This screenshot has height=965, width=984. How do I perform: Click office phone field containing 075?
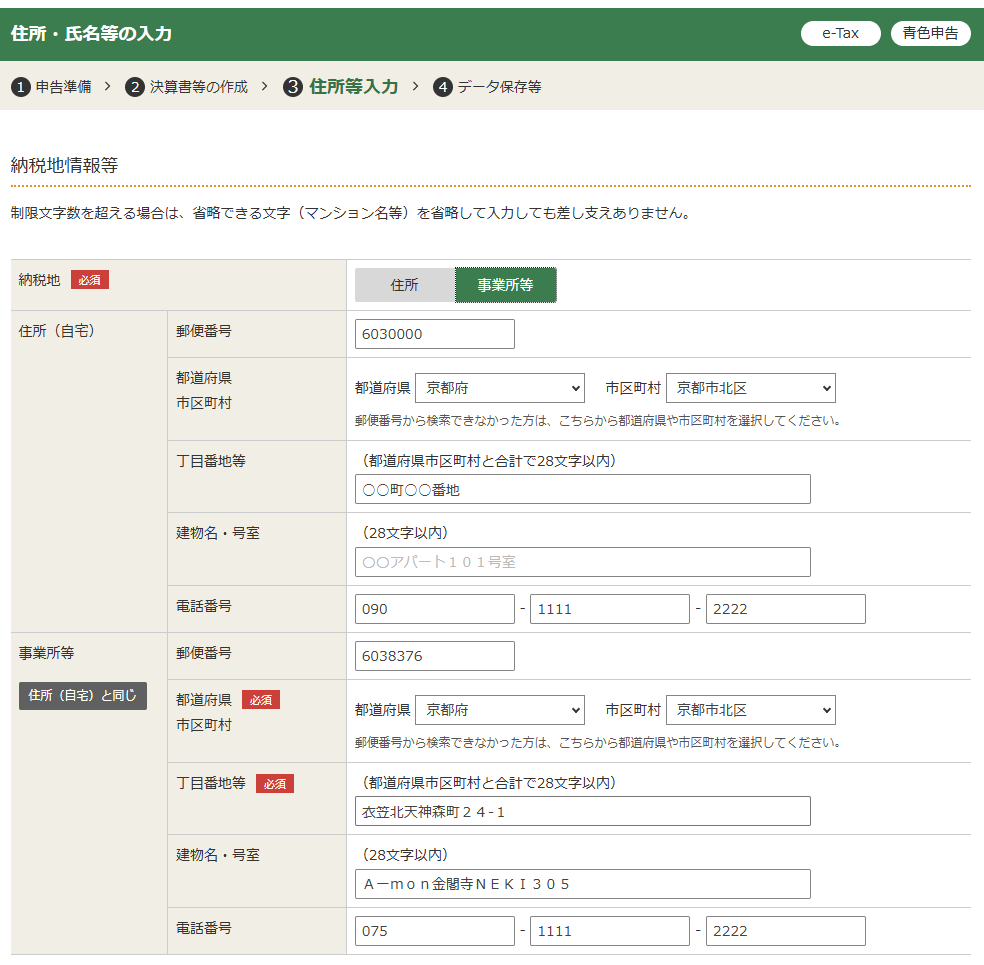coord(434,931)
